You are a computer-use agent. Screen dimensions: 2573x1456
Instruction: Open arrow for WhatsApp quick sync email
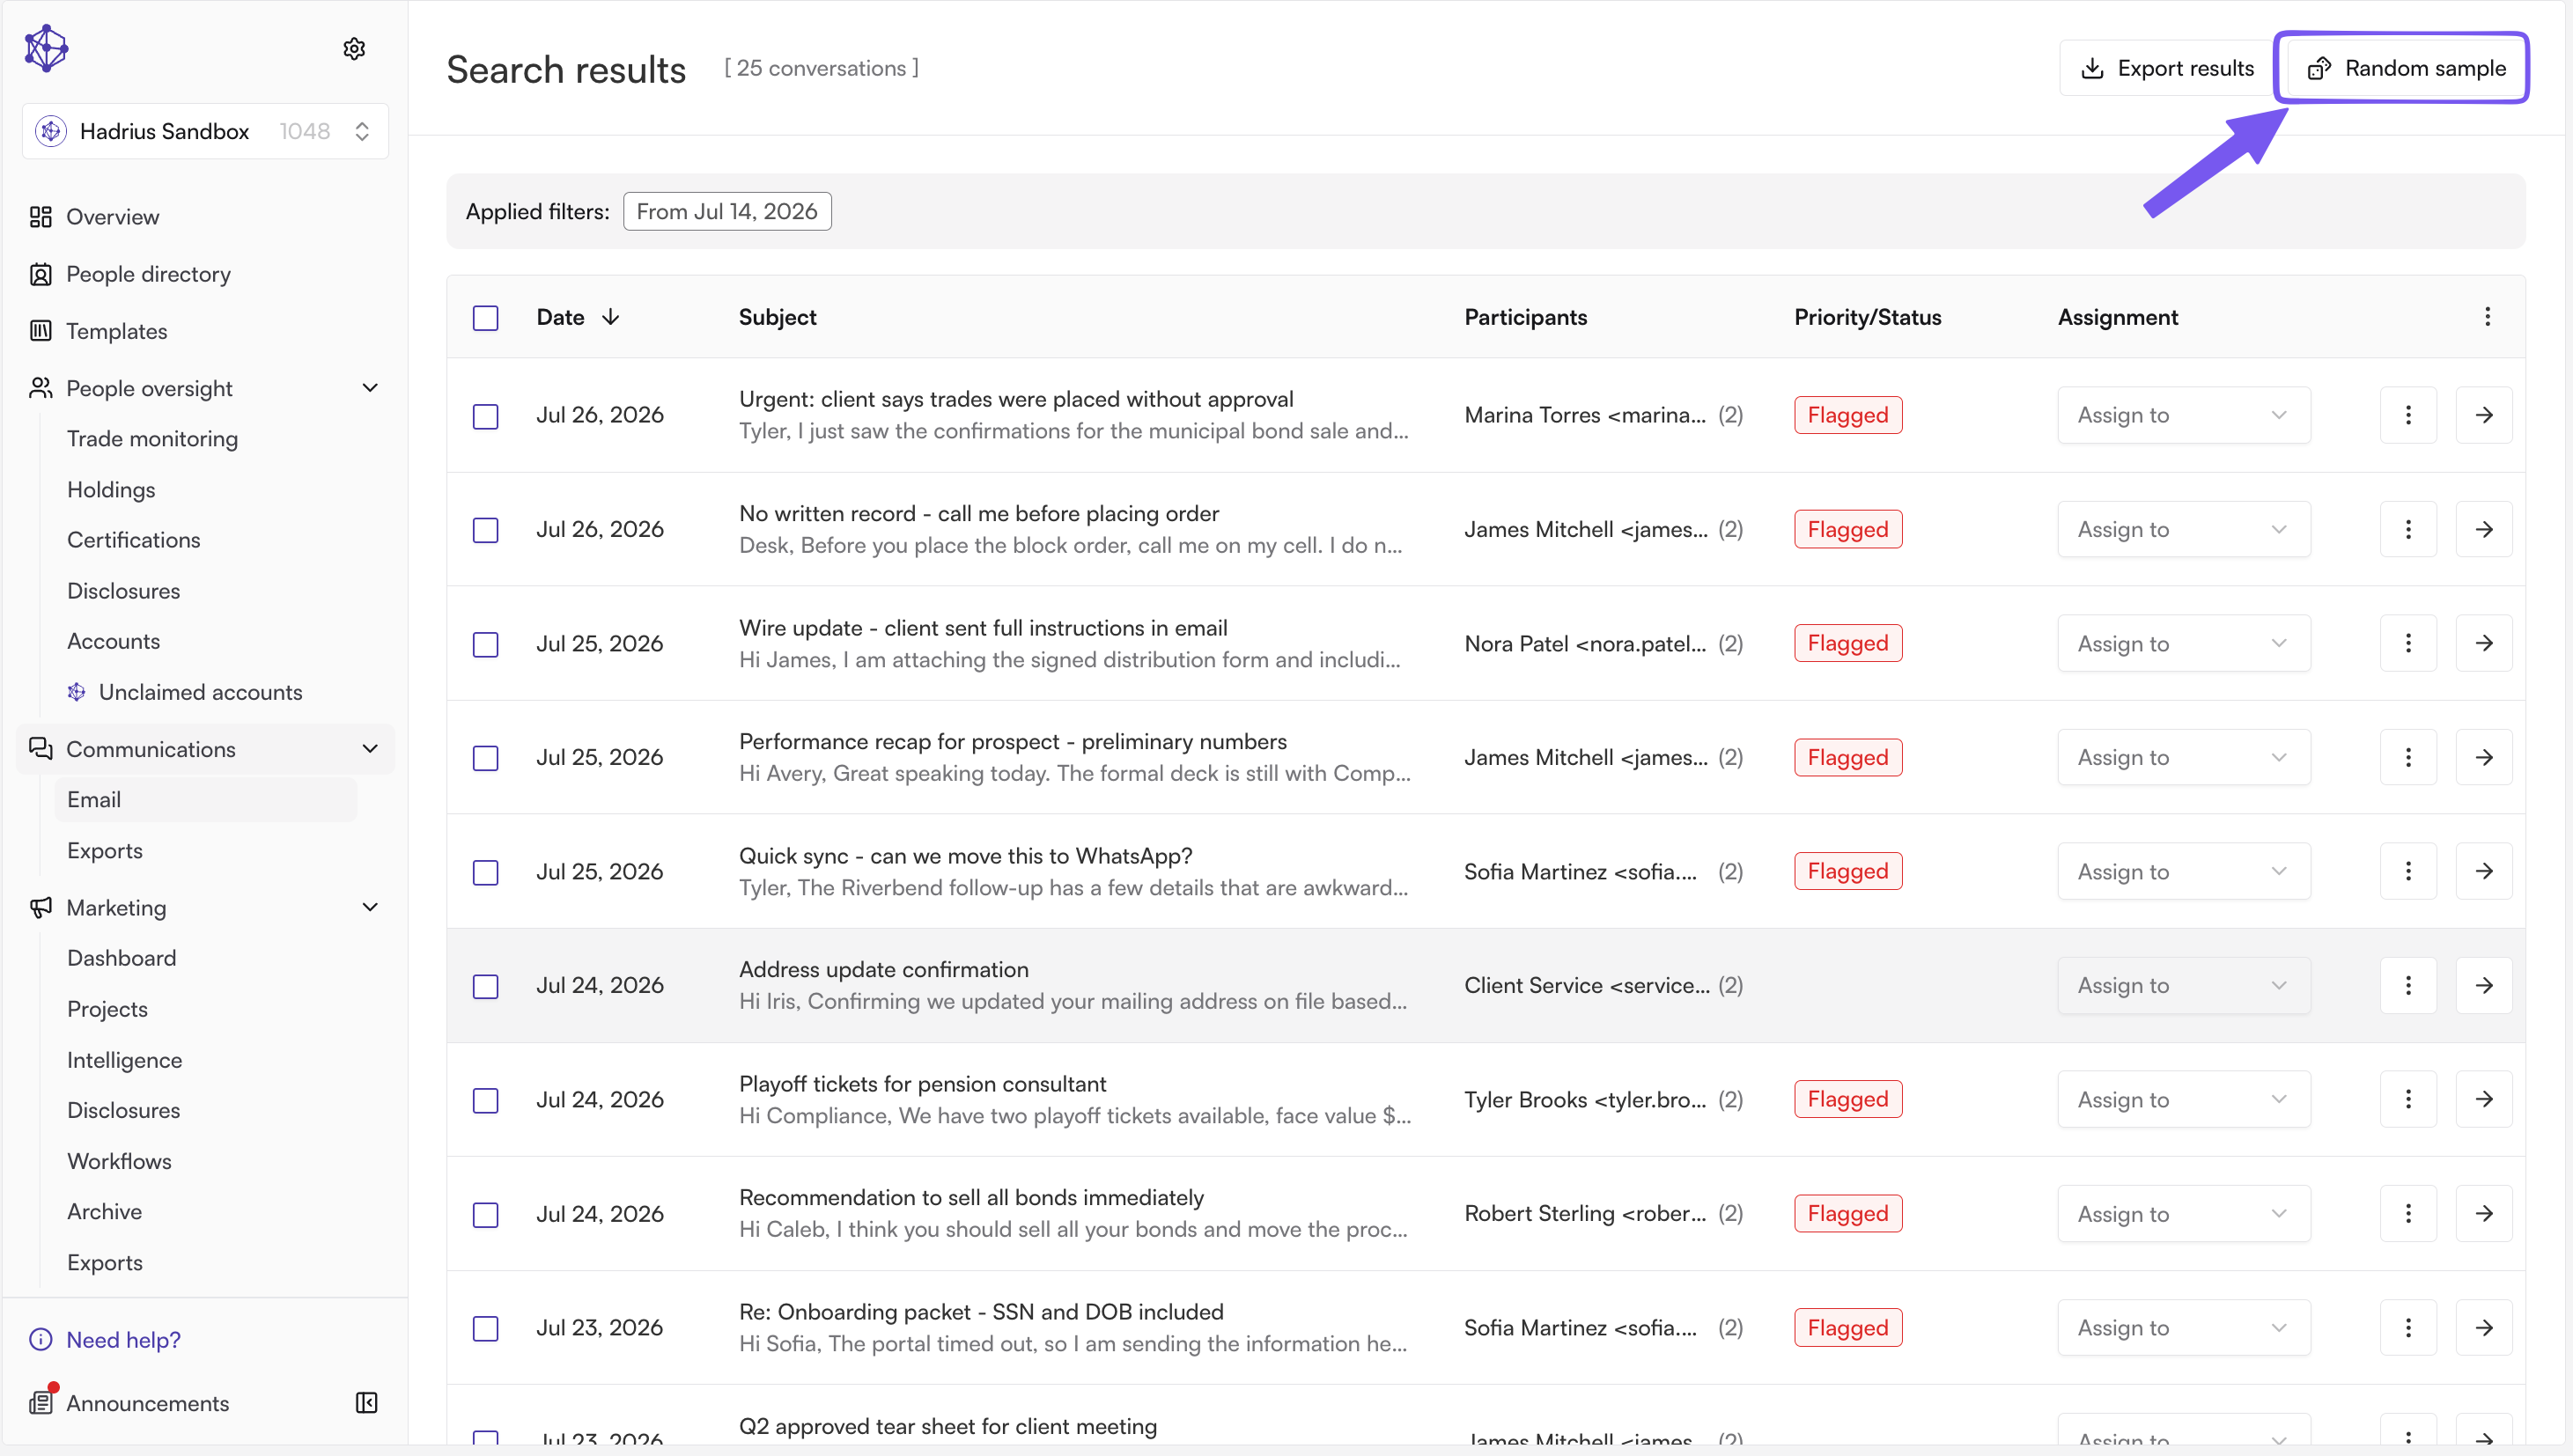(x=2483, y=871)
